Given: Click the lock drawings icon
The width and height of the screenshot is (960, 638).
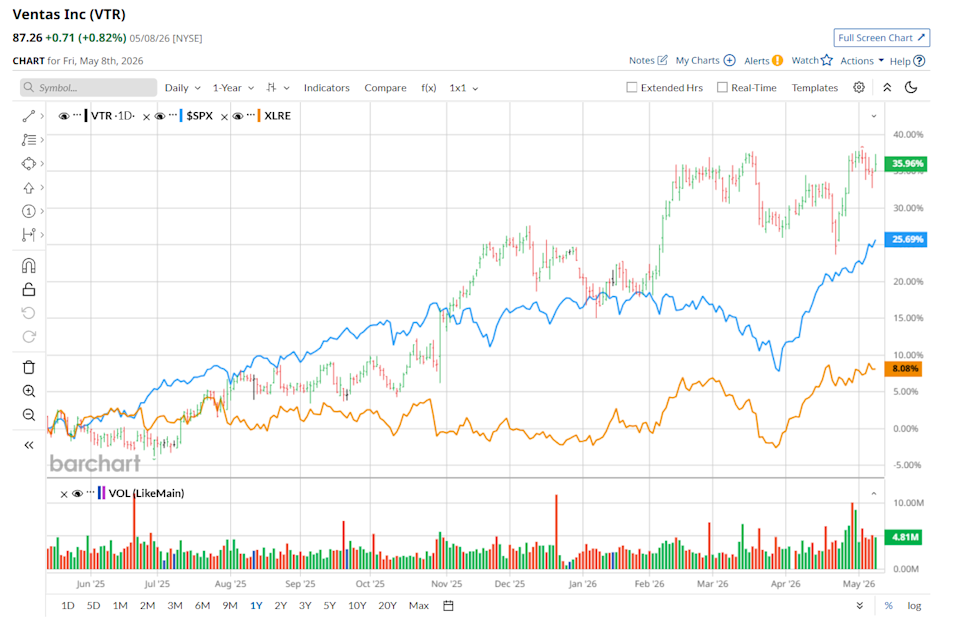Looking at the screenshot, I should [29, 289].
